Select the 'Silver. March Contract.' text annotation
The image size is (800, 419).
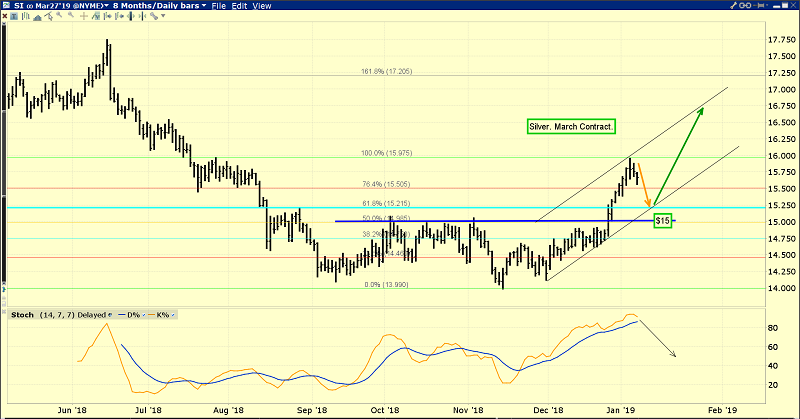tap(572, 127)
